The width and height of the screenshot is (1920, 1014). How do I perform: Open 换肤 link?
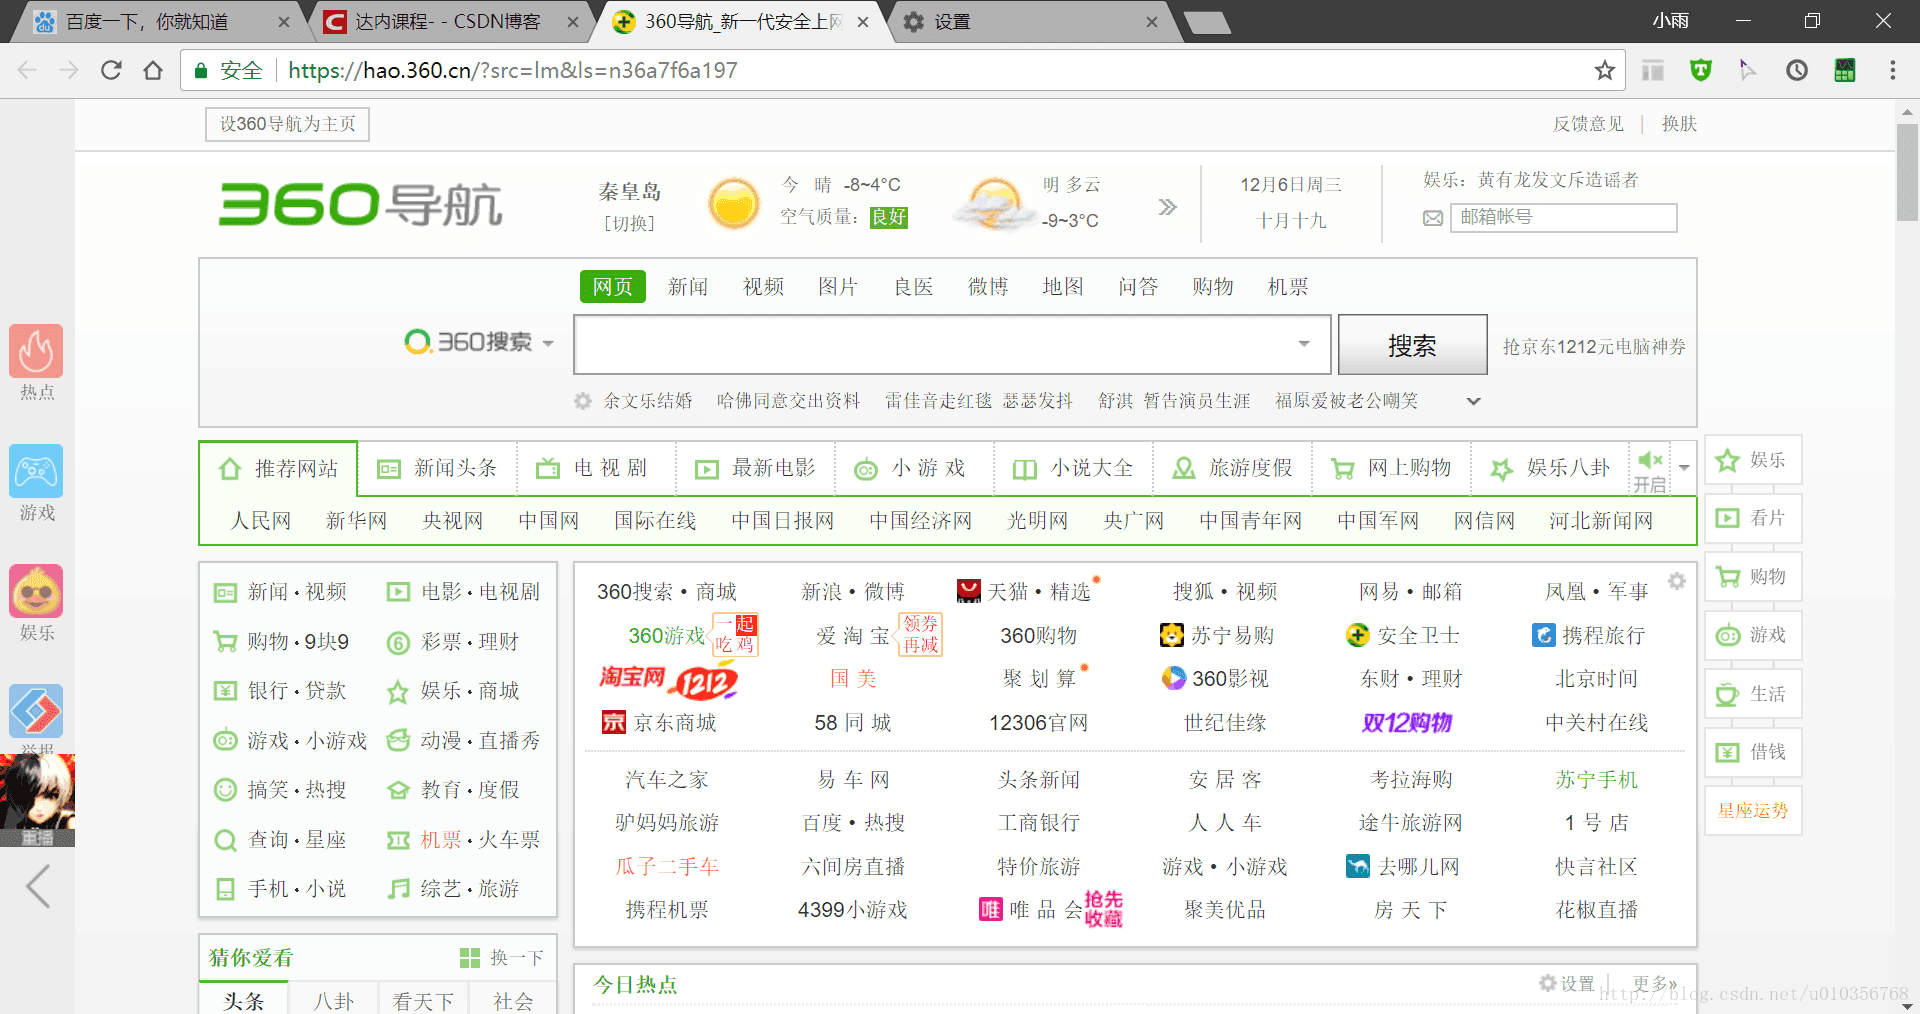(1679, 124)
